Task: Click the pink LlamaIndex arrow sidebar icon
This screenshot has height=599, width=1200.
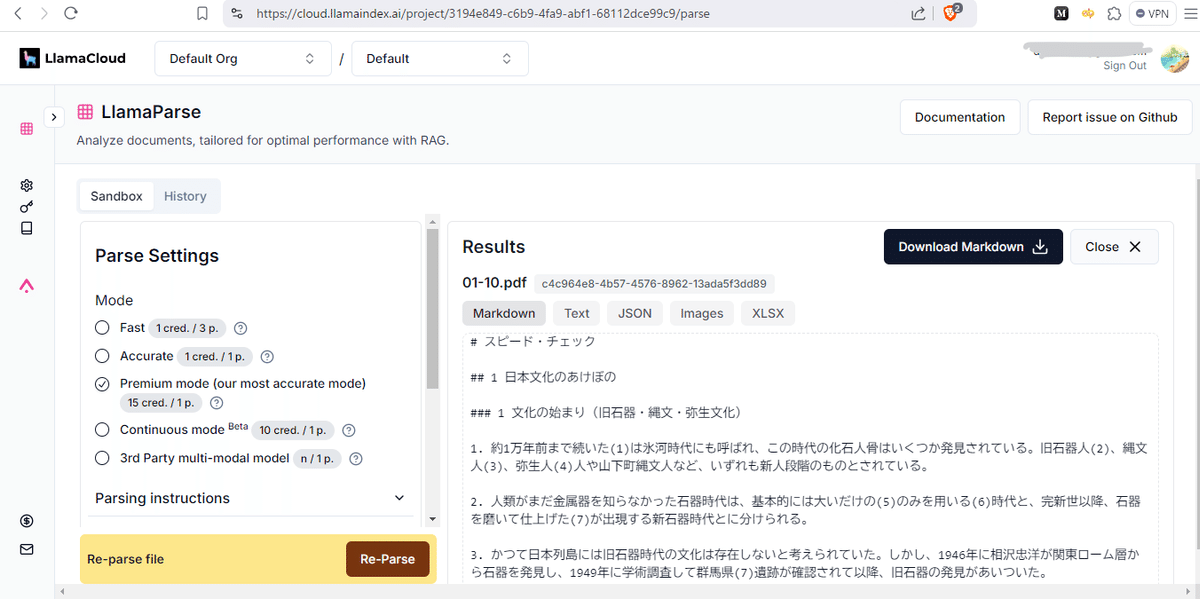Action: (26, 286)
